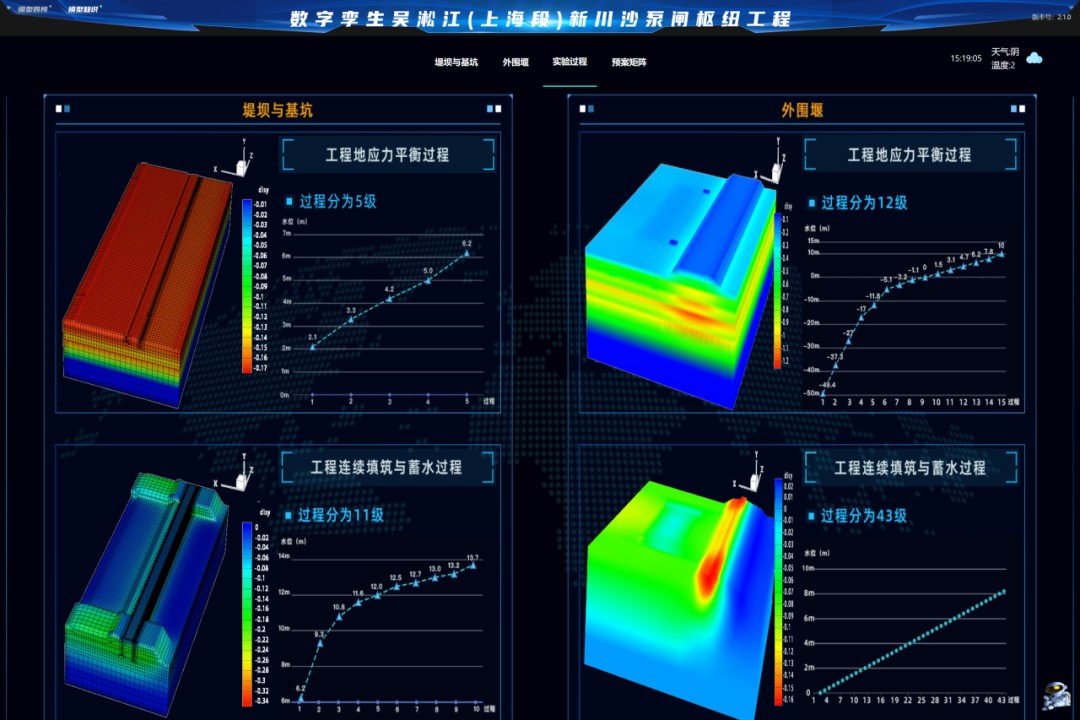Click the 13.7 point on 11-level chart
This screenshot has height=720, width=1080.
pos(473,565)
